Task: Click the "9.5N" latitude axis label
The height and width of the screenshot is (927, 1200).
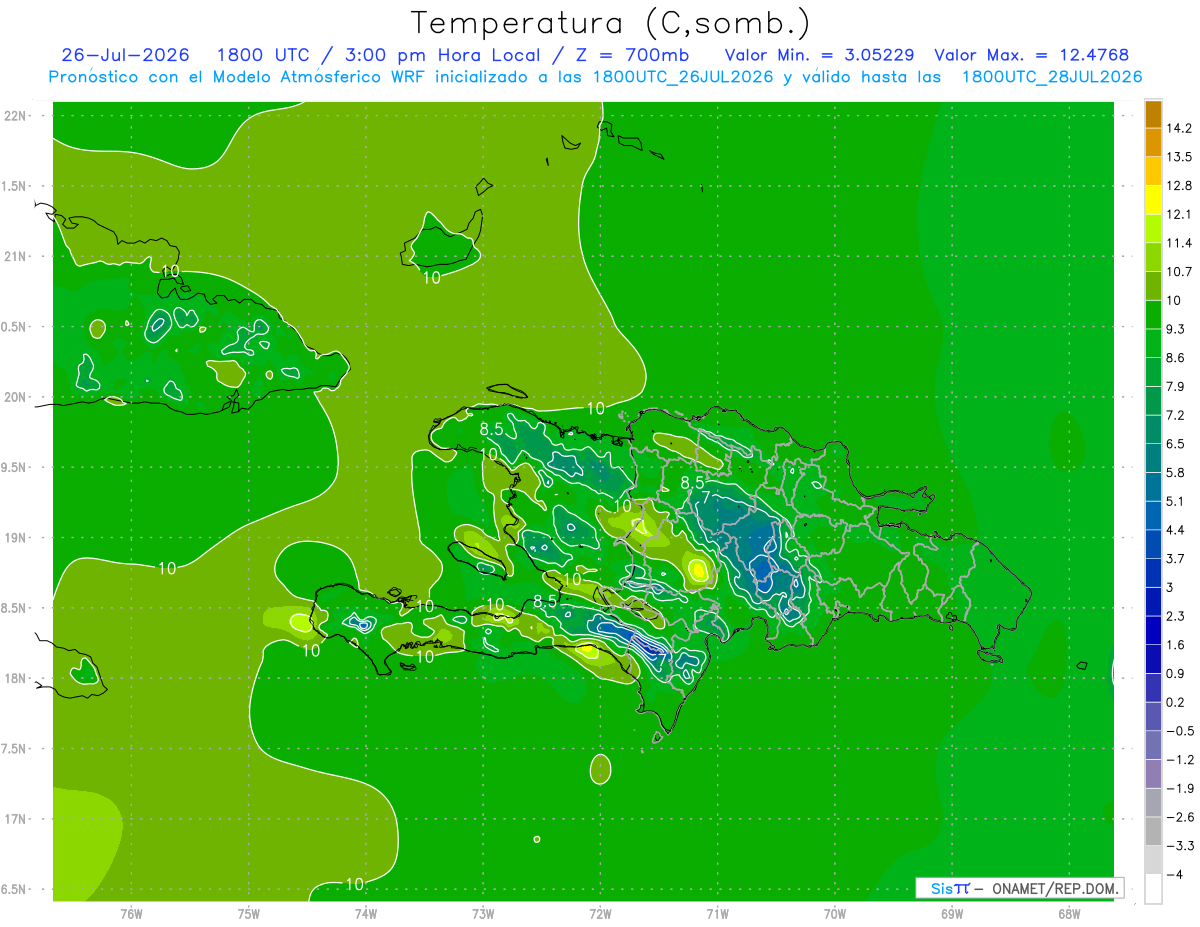Action: 14,467
